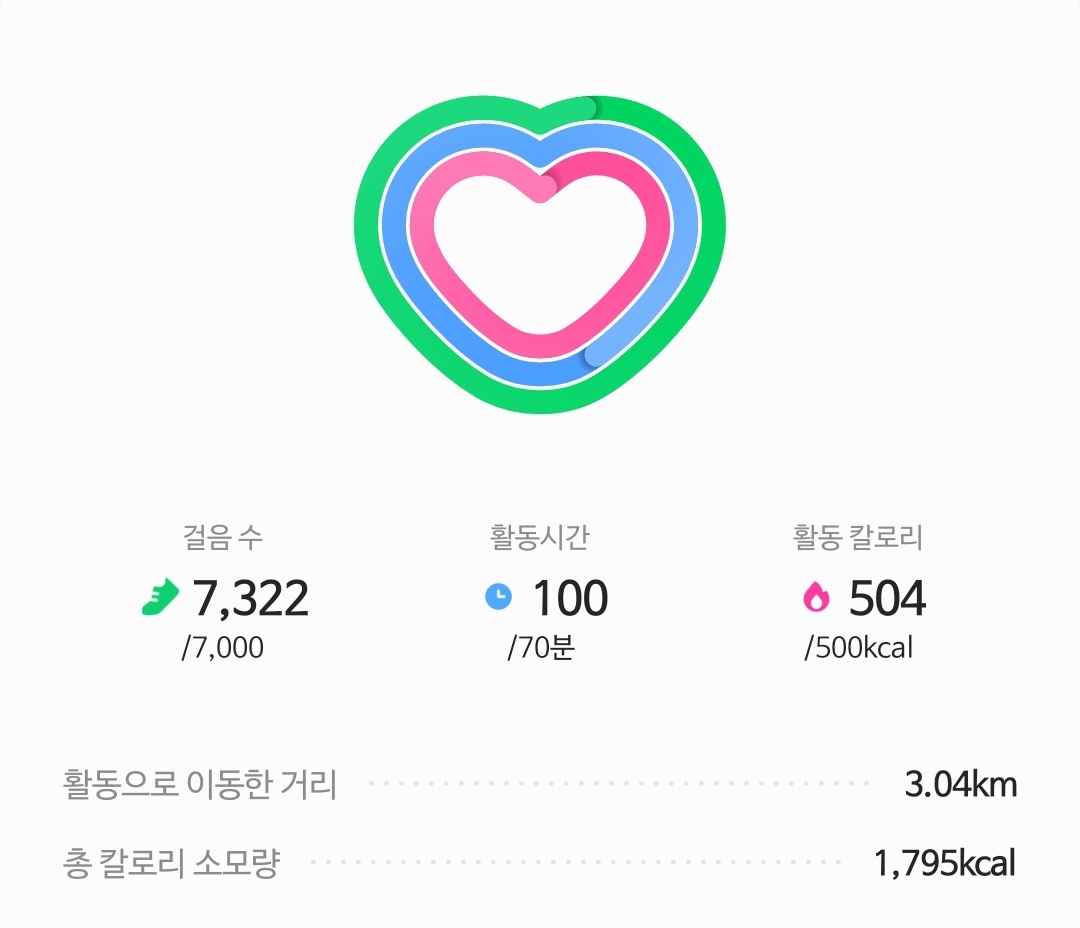1080x928 pixels.
Task: Tap the /70분 active time goal
Action: tap(540, 648)
